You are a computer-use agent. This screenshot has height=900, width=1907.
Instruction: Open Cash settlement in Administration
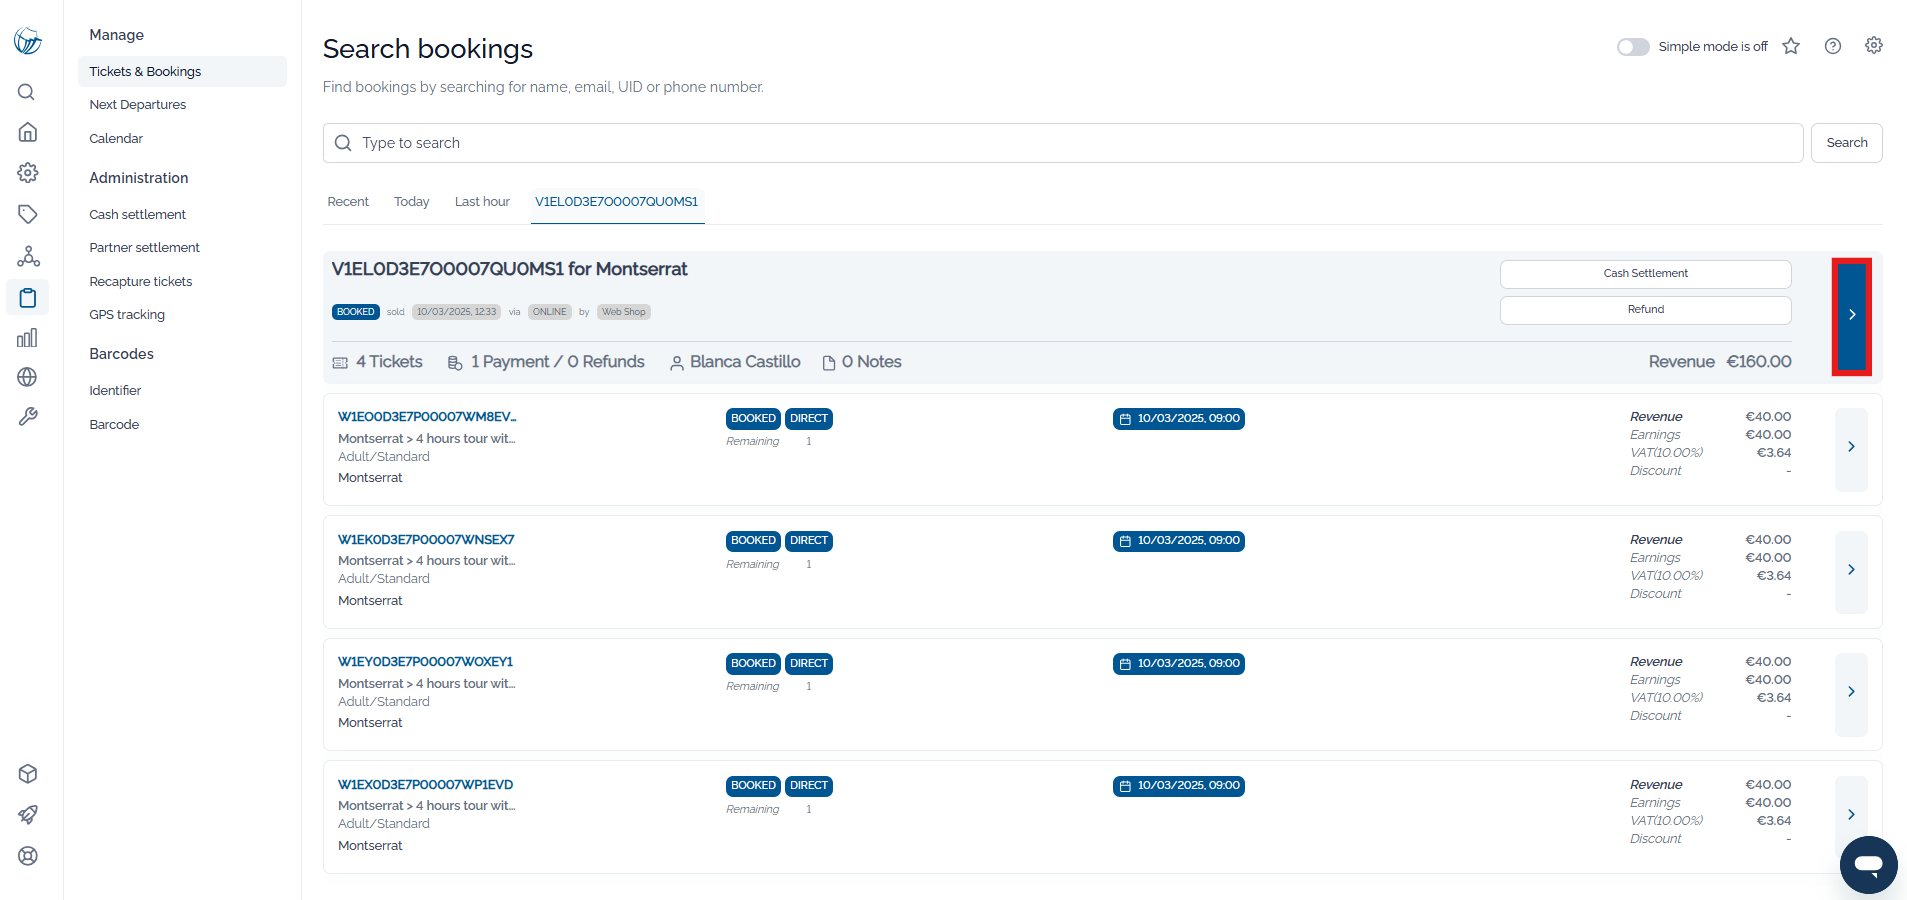138,215
